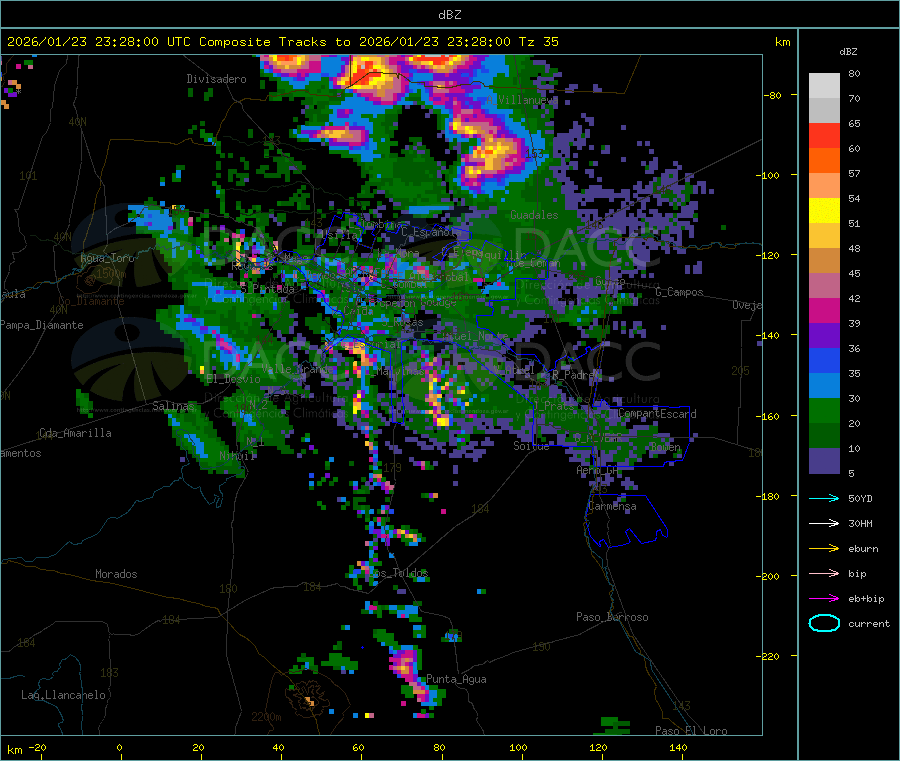Click the -200 km tick on right axis

[x=767, y=576]
